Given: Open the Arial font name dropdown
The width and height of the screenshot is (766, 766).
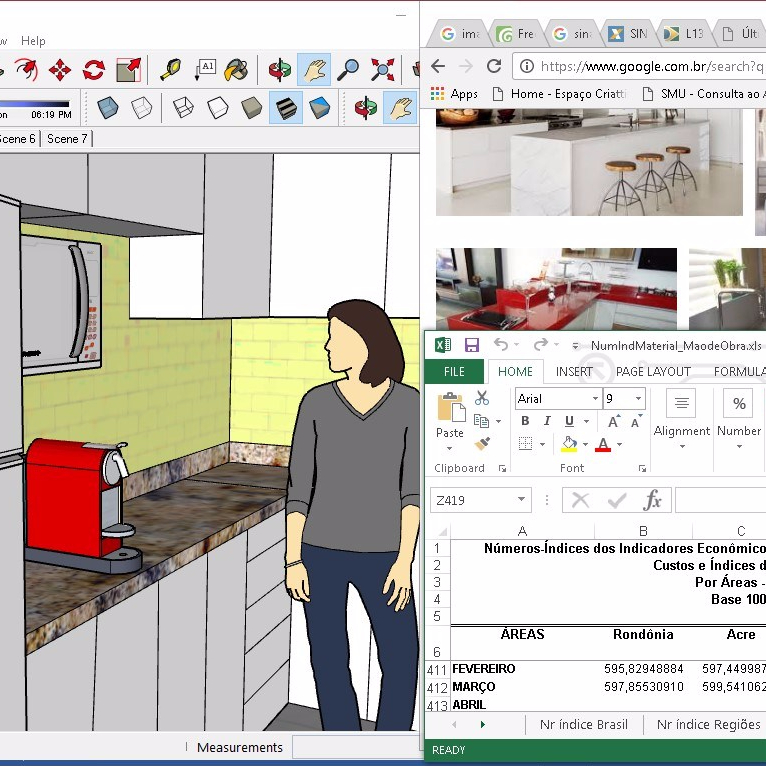Looking at the screenshot, I should [596, 398].
